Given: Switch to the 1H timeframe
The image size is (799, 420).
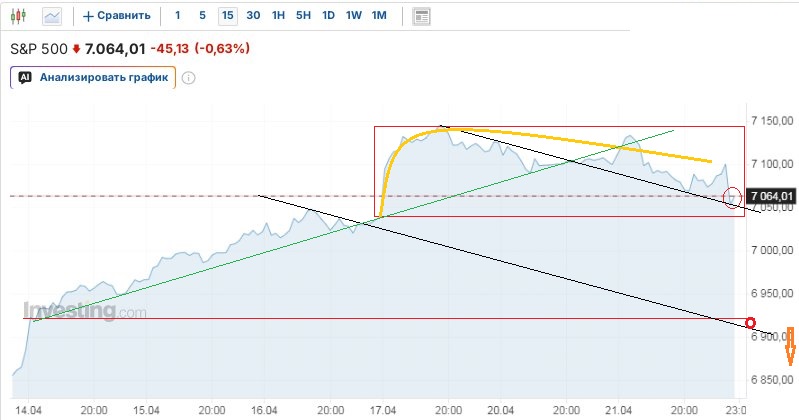Looking at the screenshot, I should 279,16.
